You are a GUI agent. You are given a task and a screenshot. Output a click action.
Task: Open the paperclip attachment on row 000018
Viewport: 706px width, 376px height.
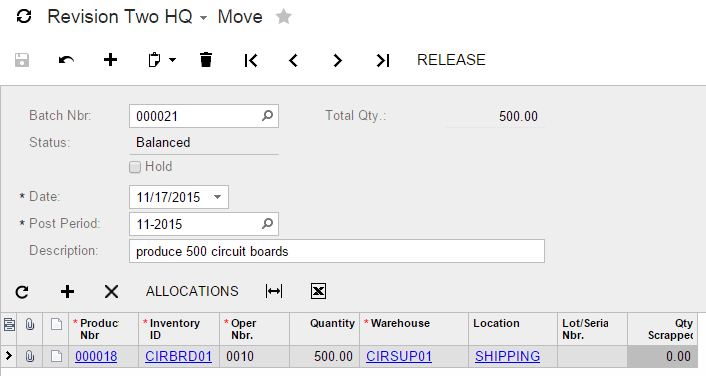point(30,357)
